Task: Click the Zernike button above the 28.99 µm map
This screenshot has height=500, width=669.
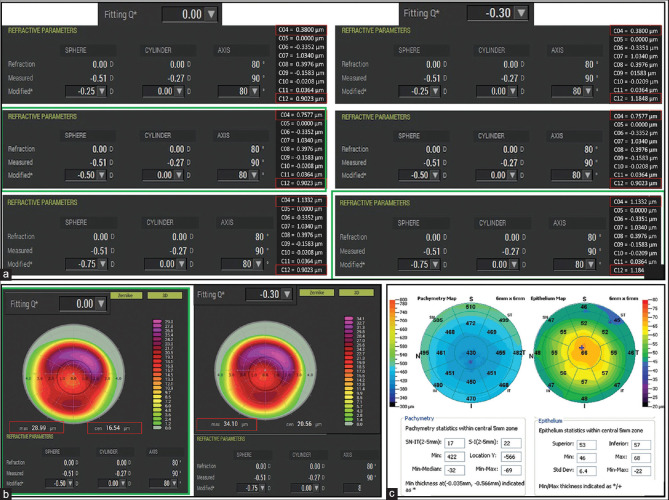Action: (126, 295)
